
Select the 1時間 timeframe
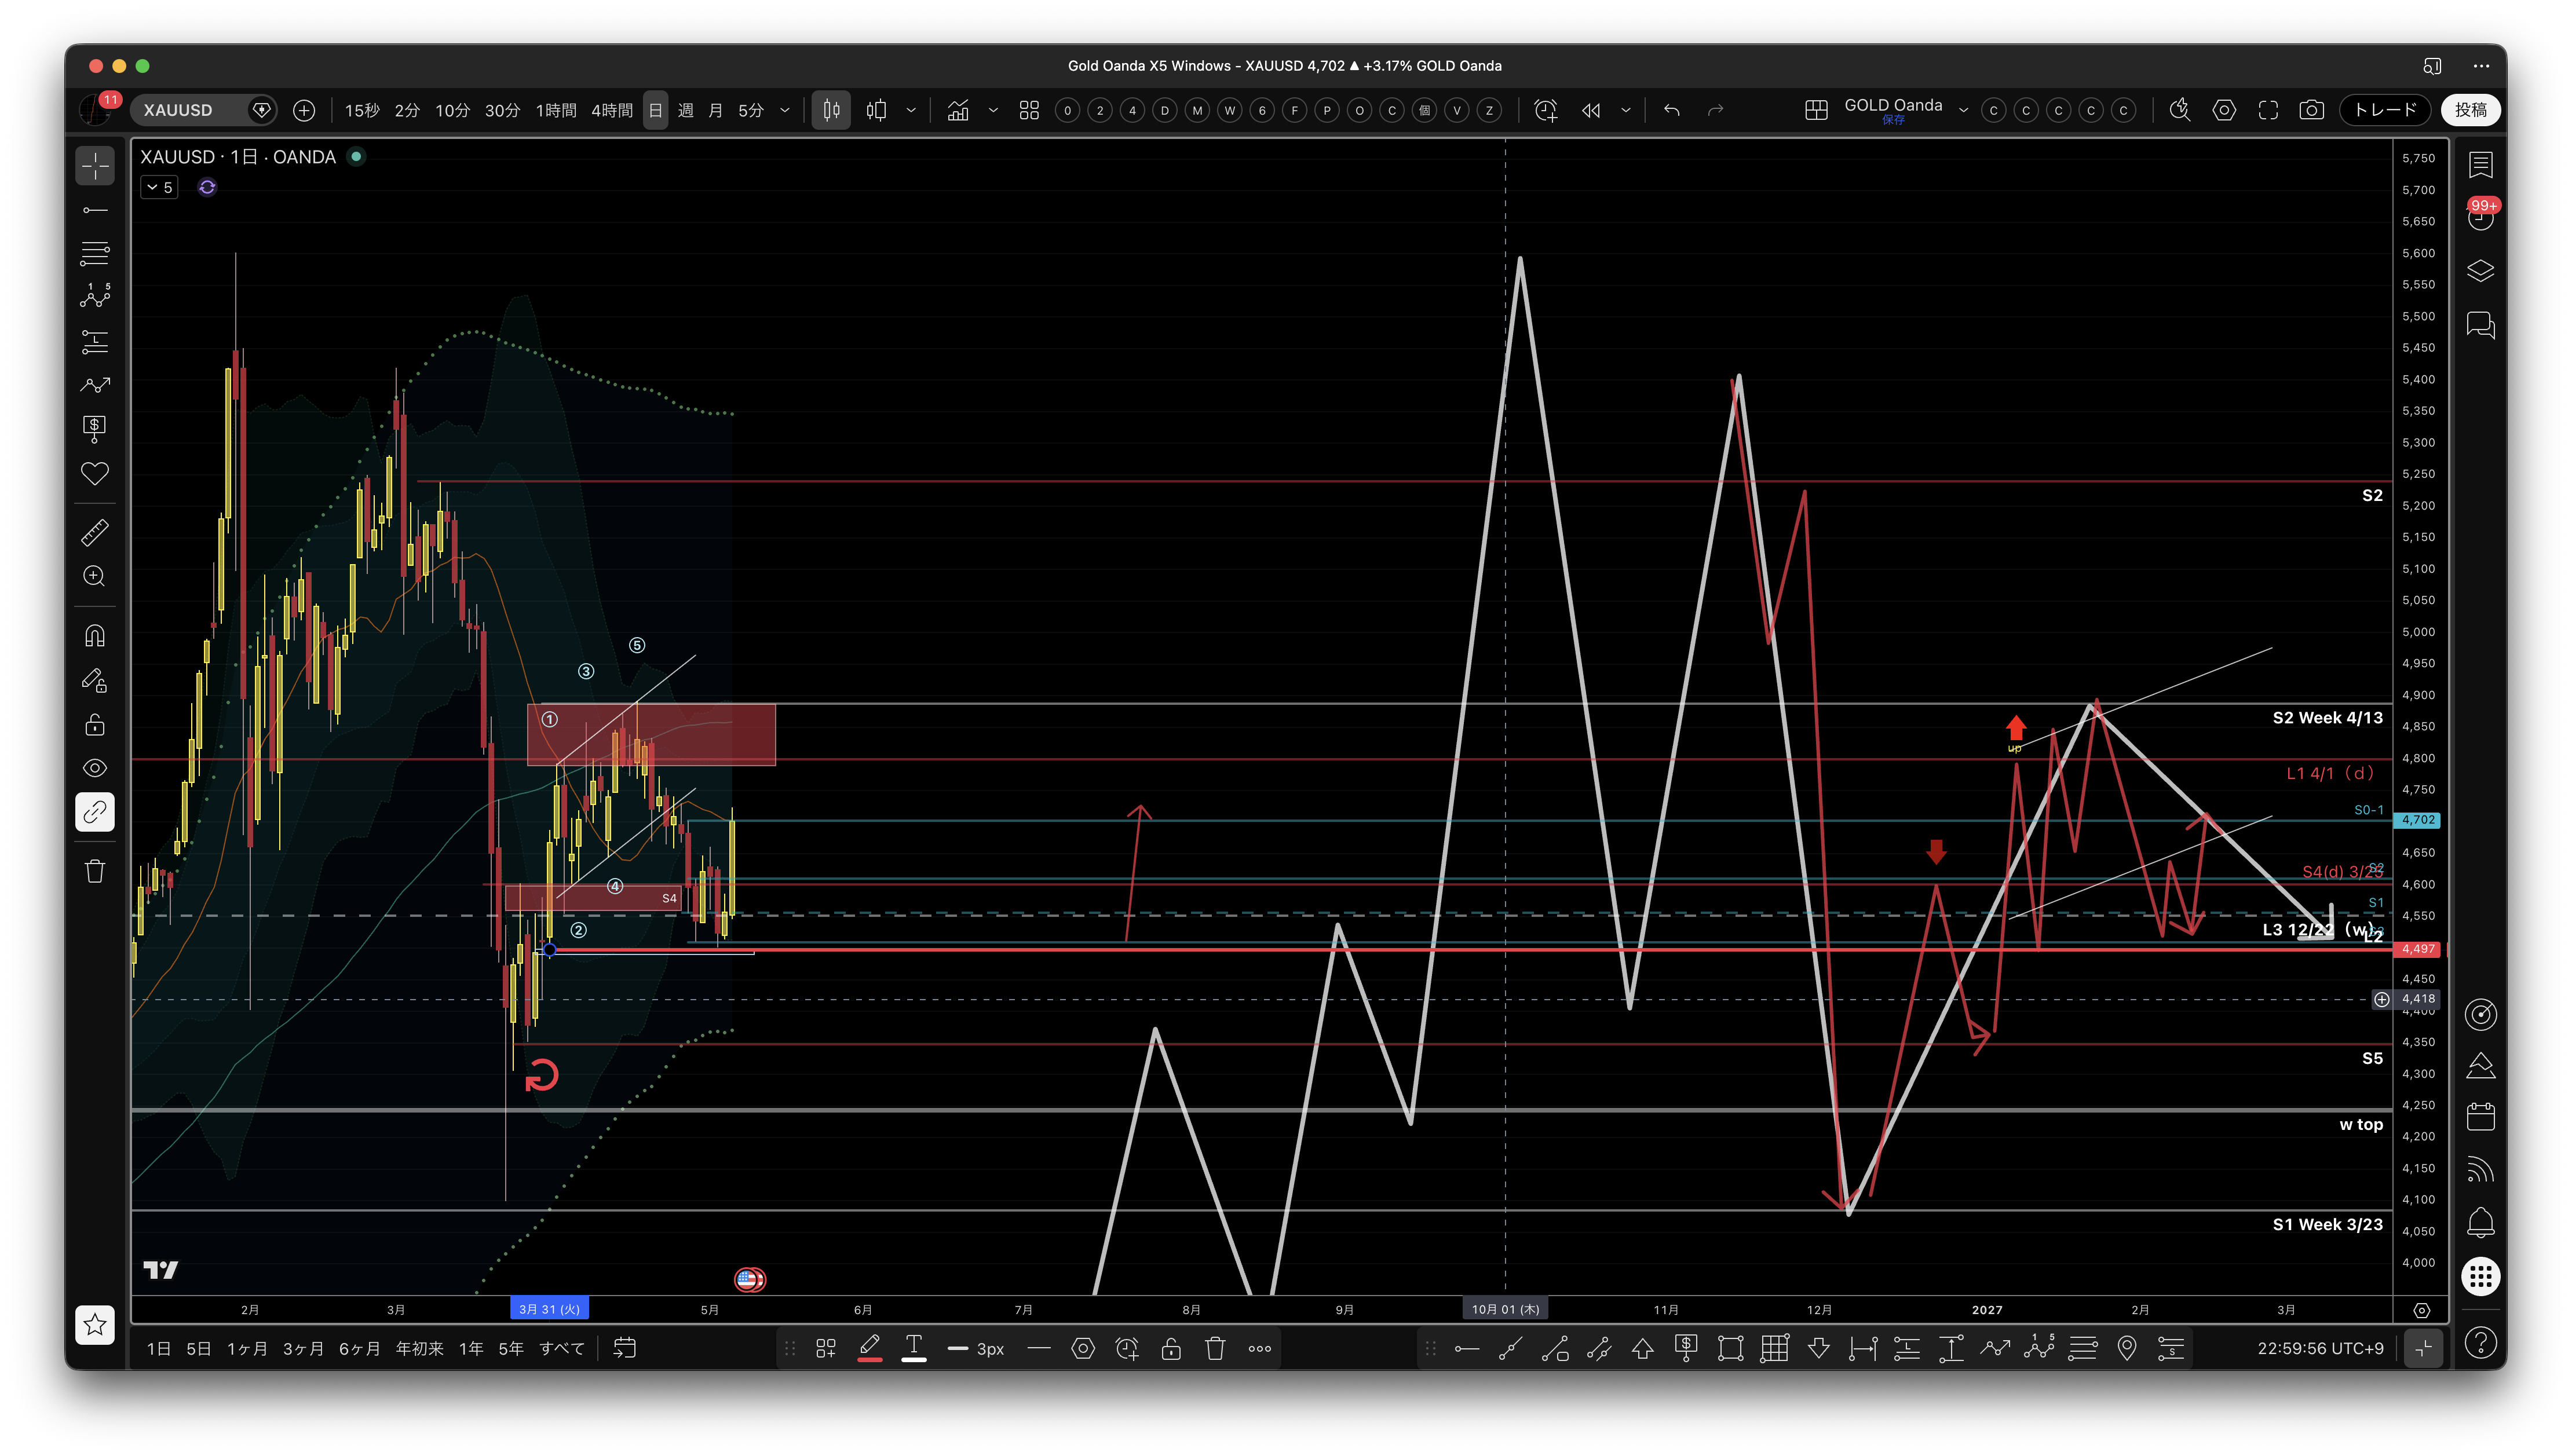pos(556,110)
